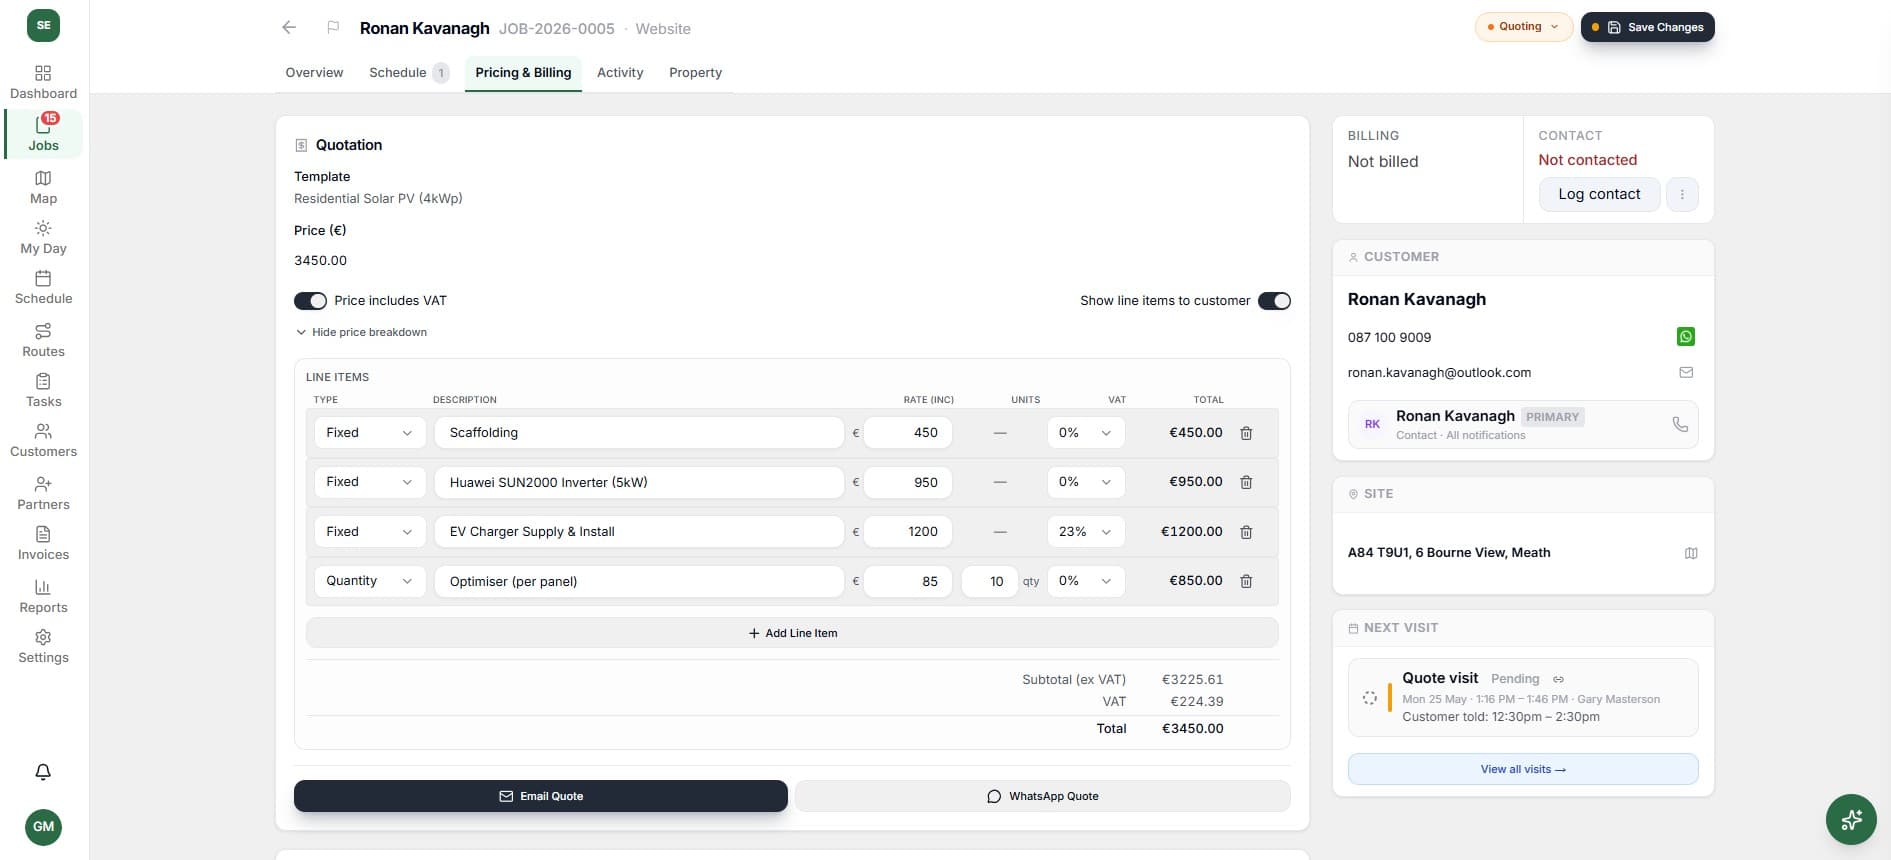
Task: Click Save Changes button
Action: pos(1648,27)
